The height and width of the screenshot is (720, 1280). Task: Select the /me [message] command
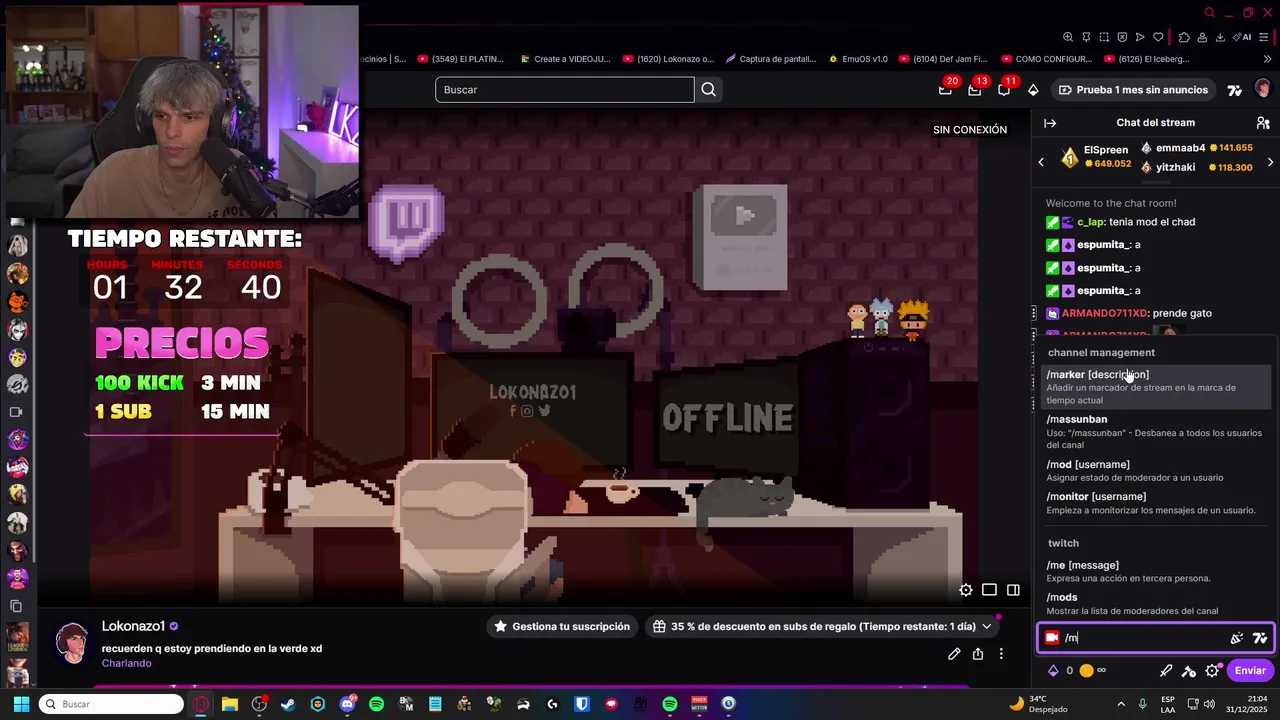tap(1155, 571)
